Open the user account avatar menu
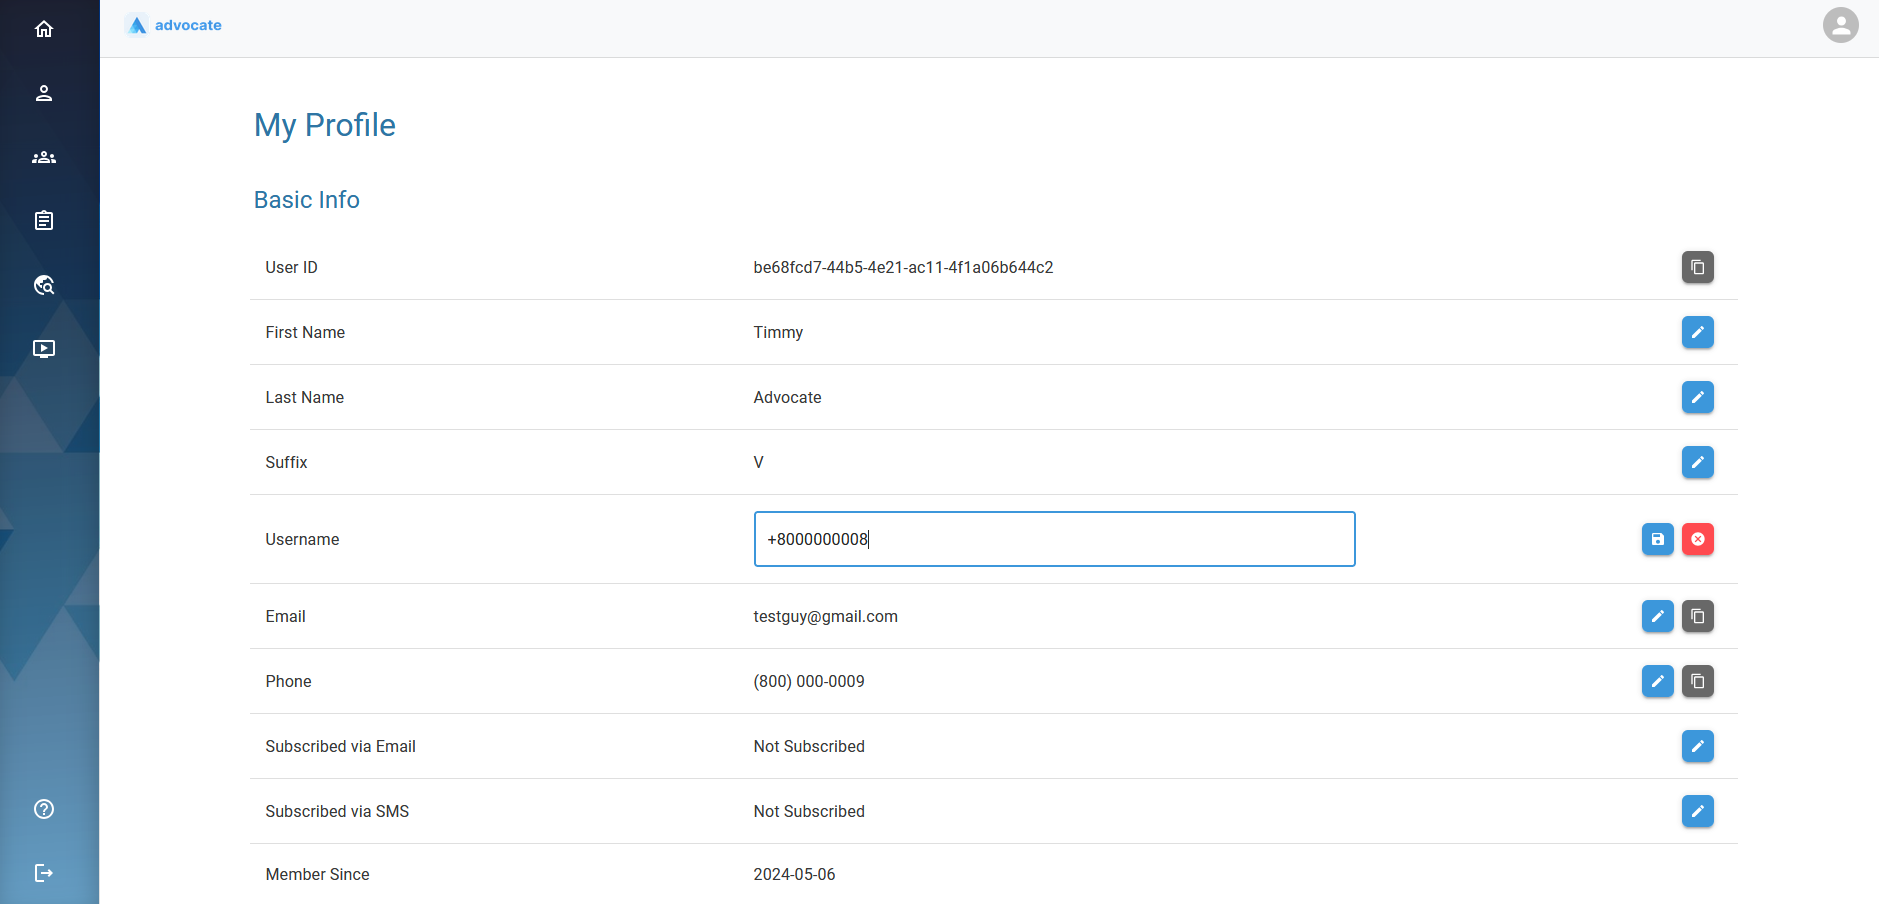The height and width of the screenshot is (904, 1879). tap(1840, 25)
